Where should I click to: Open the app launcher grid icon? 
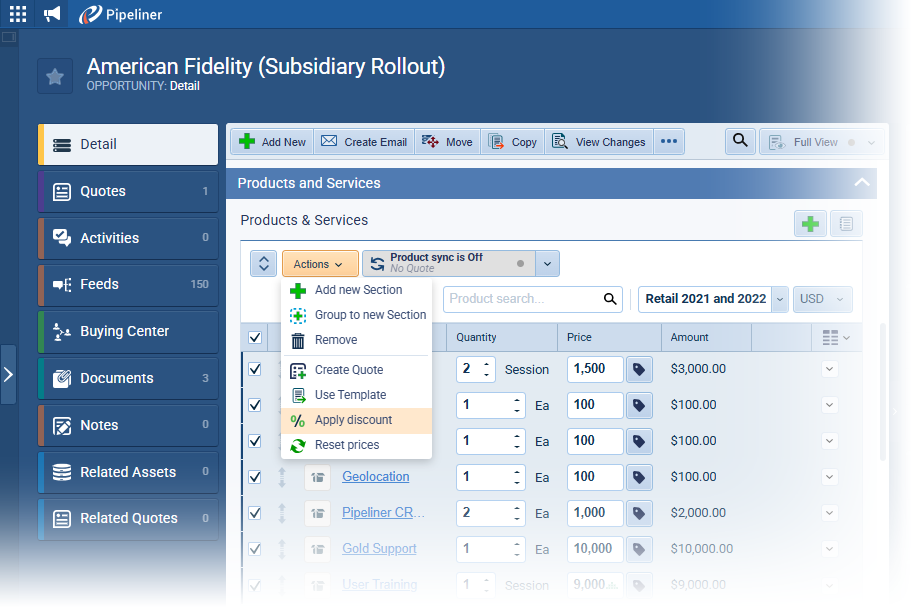[18, 14]
